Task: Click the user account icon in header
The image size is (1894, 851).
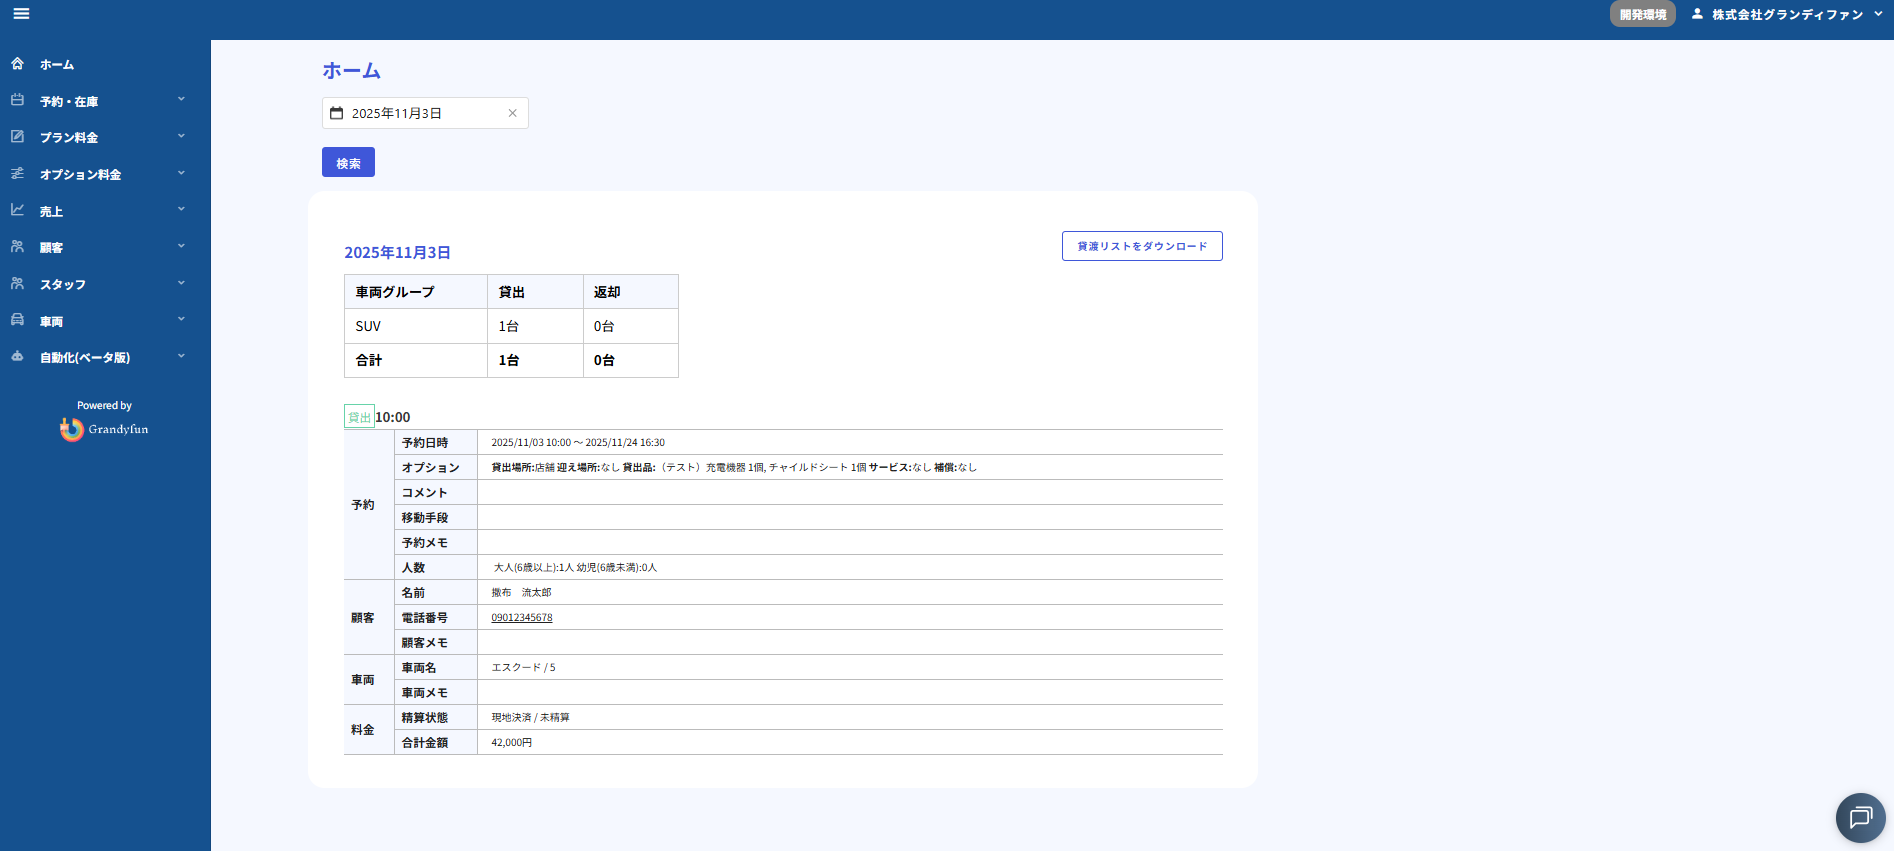Action: click(1697, 14)
